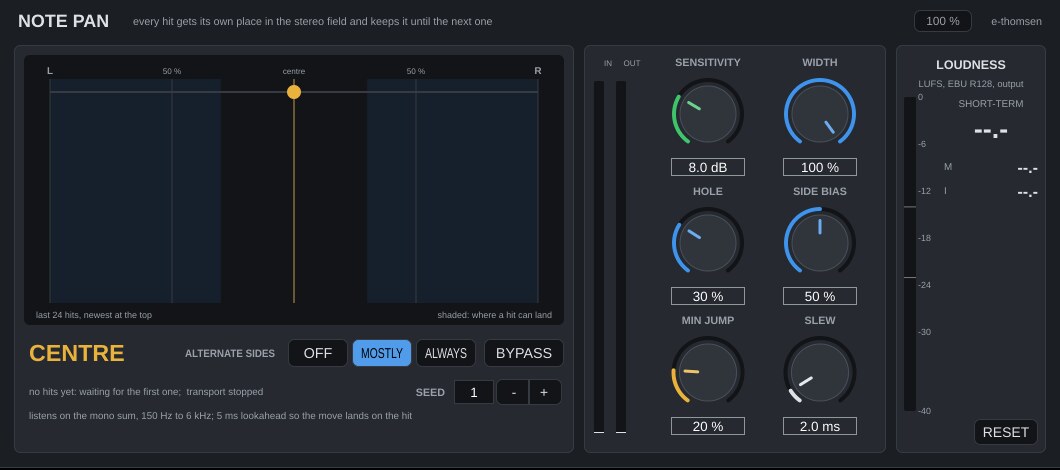Select the 2.0 ms slew value field
The height and width of the screenshot is (470, 1060).
(820, 426)
